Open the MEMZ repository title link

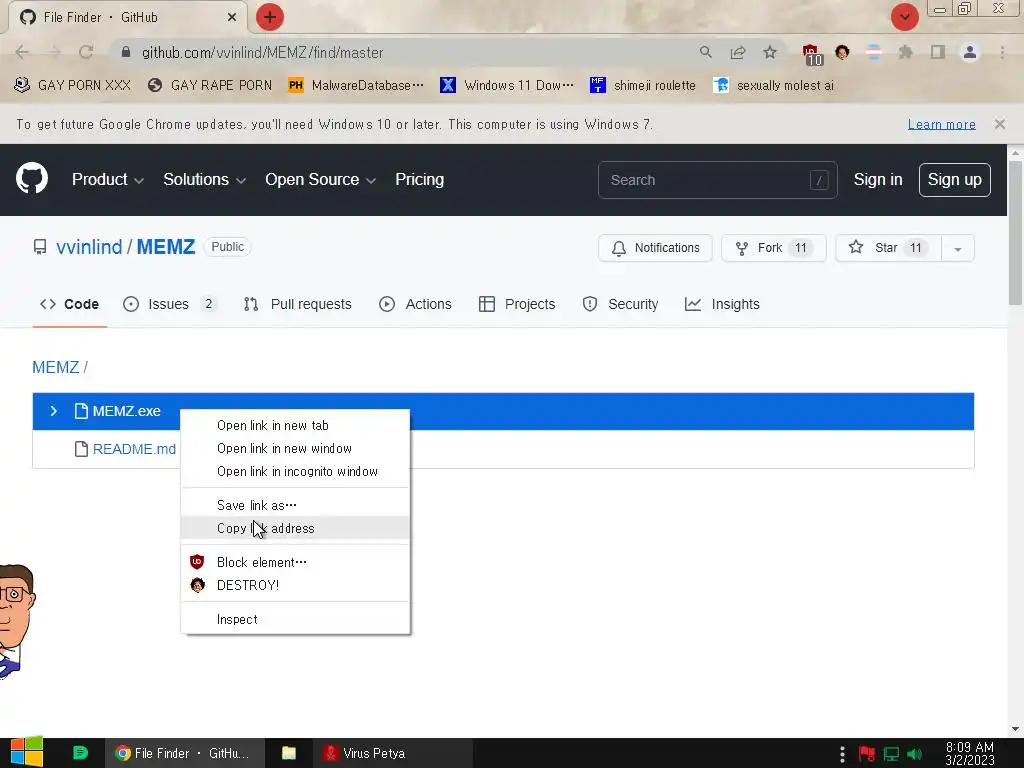tap(166, 247)
